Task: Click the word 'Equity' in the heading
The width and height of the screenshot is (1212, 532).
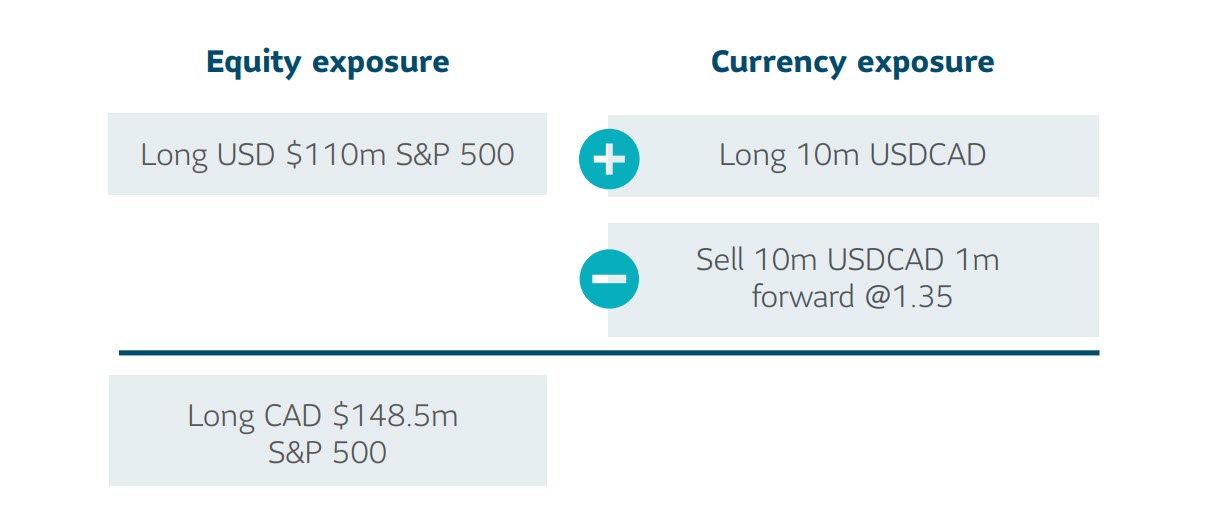Action: click(255, 62)
